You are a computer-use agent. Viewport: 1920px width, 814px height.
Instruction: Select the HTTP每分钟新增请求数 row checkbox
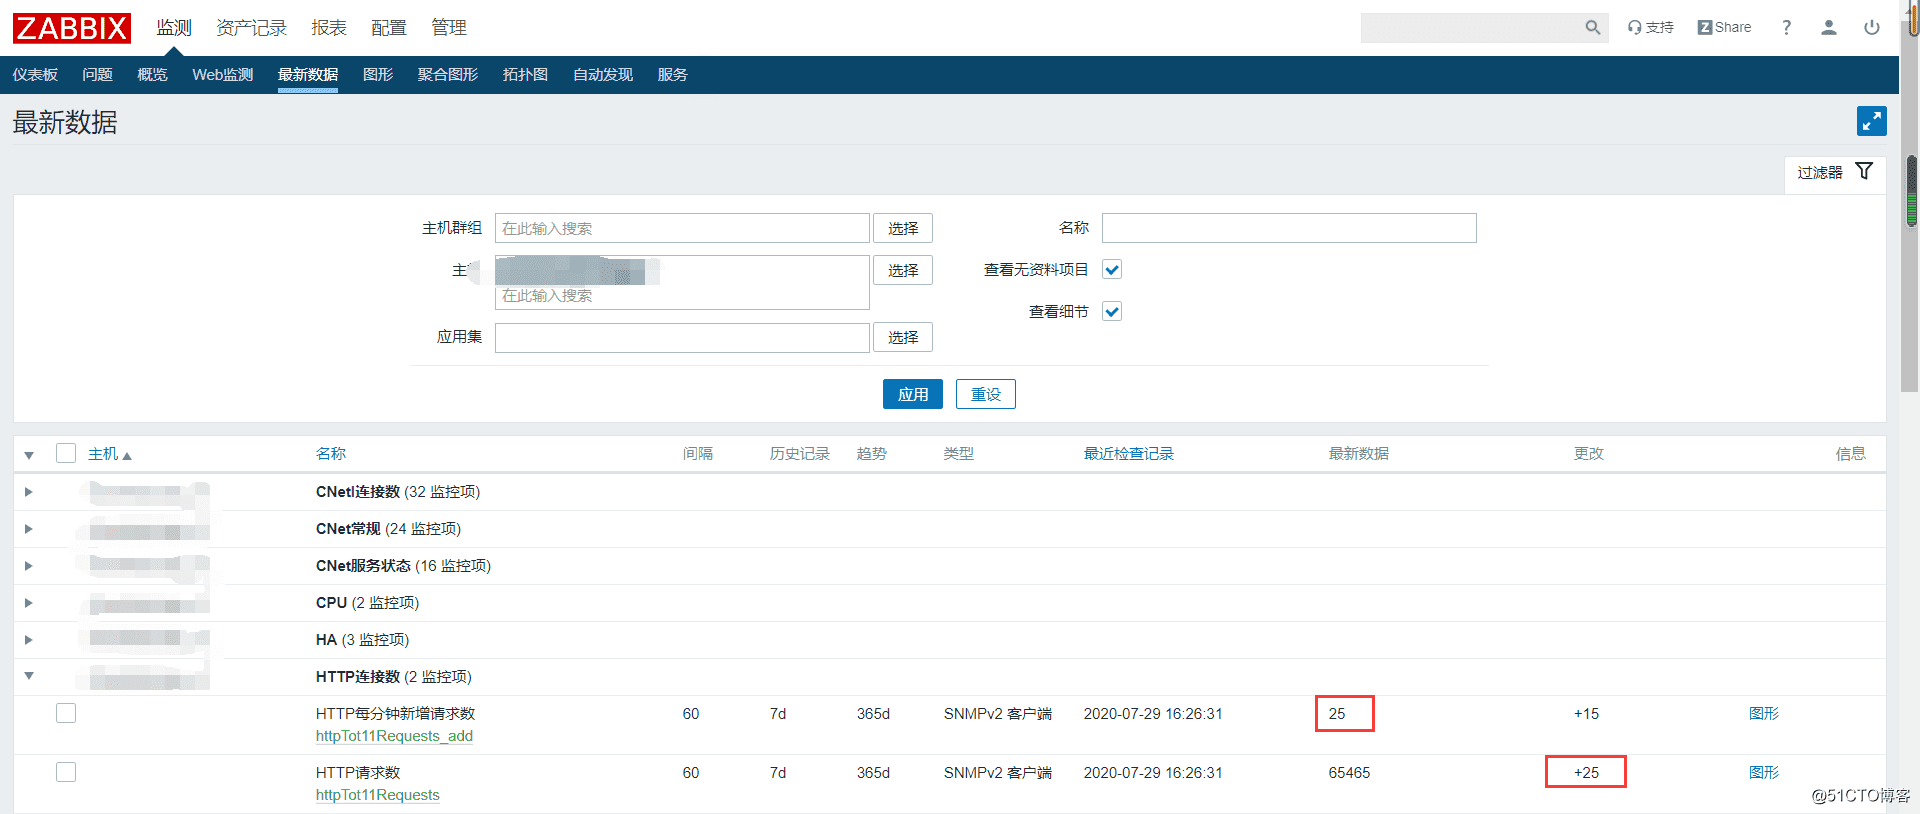click(x=66, y=713)
